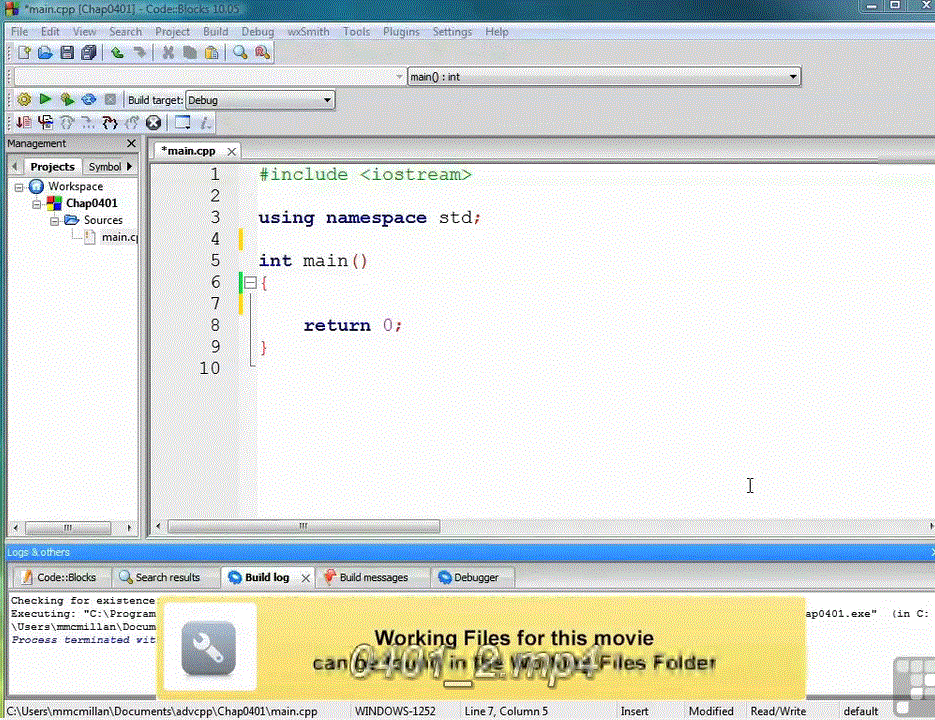Open the Edit menu
Viewport: 935px width, 720px height.
click(50, 32)
